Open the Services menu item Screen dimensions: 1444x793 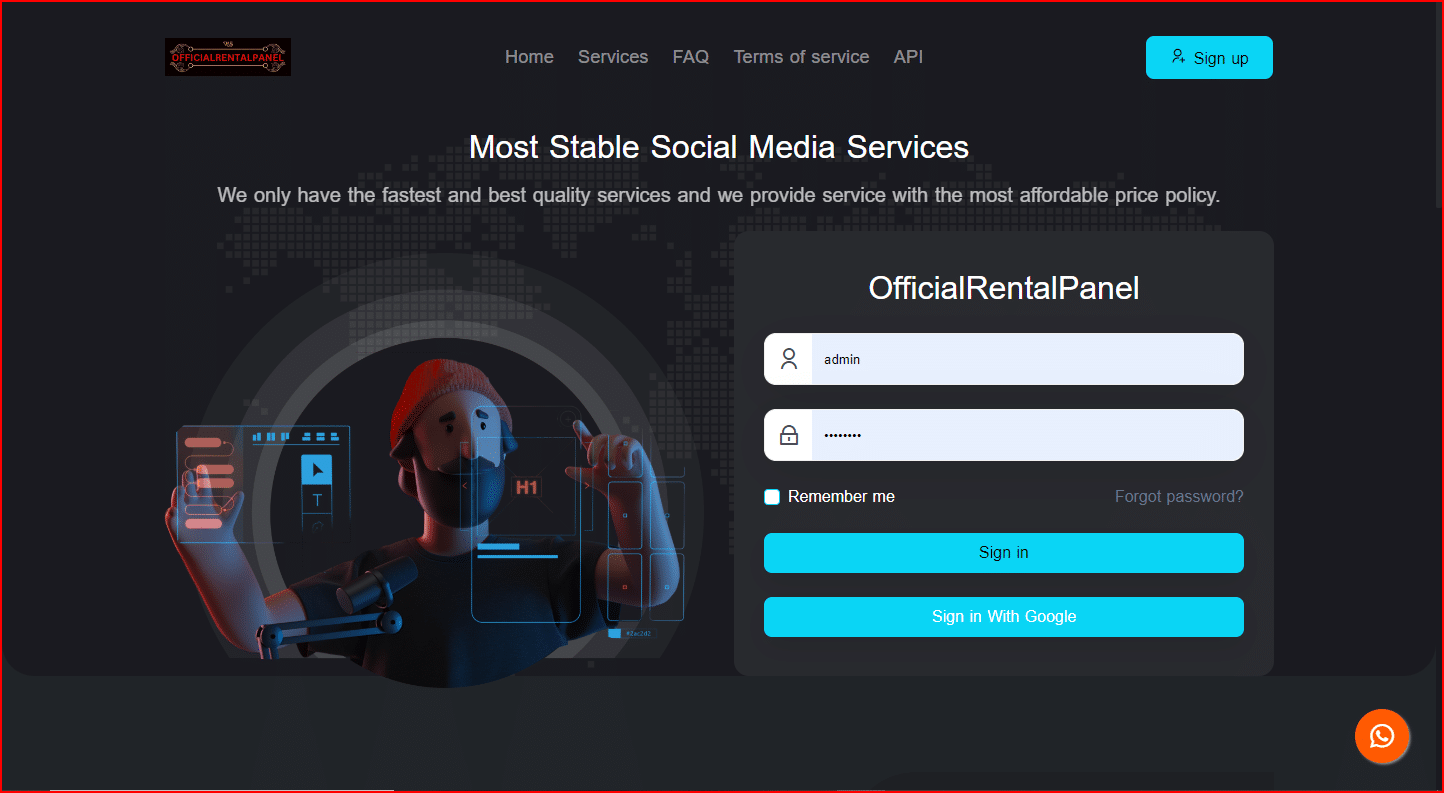[x=613, y=57]
